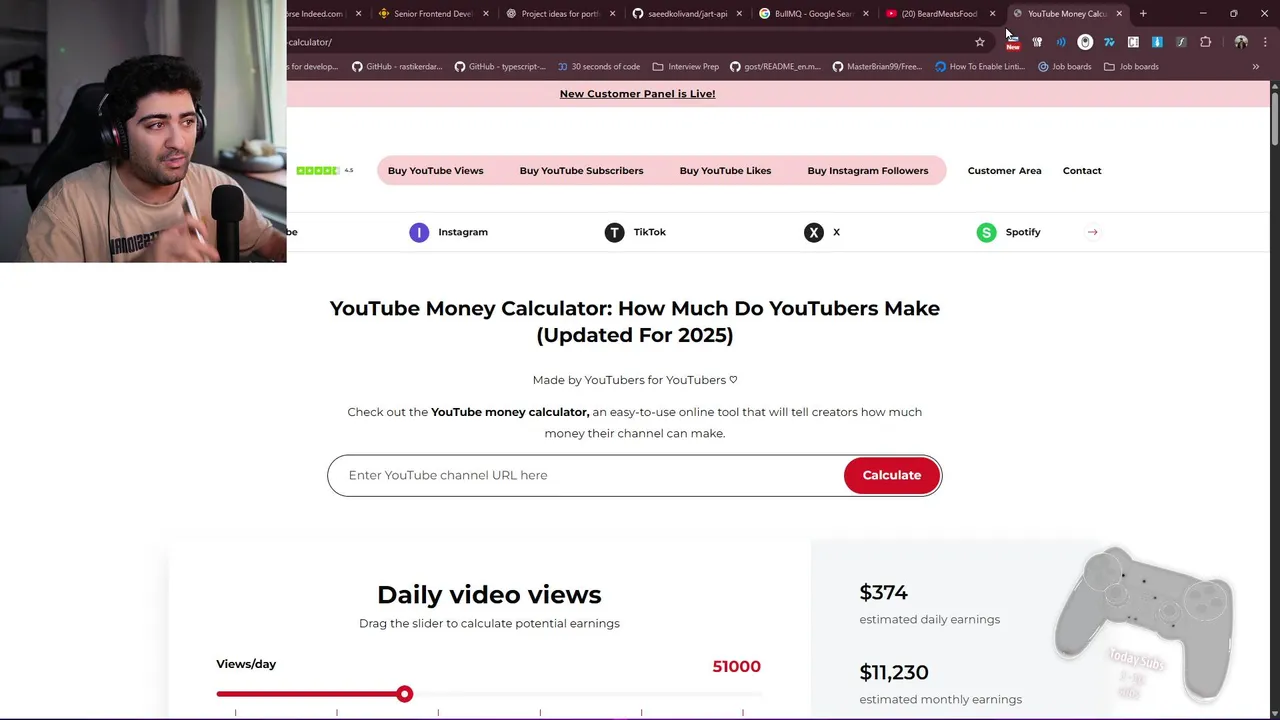Open the GitHub typescript bookmark
The image size is (1280, 720).
click(499, 67)
